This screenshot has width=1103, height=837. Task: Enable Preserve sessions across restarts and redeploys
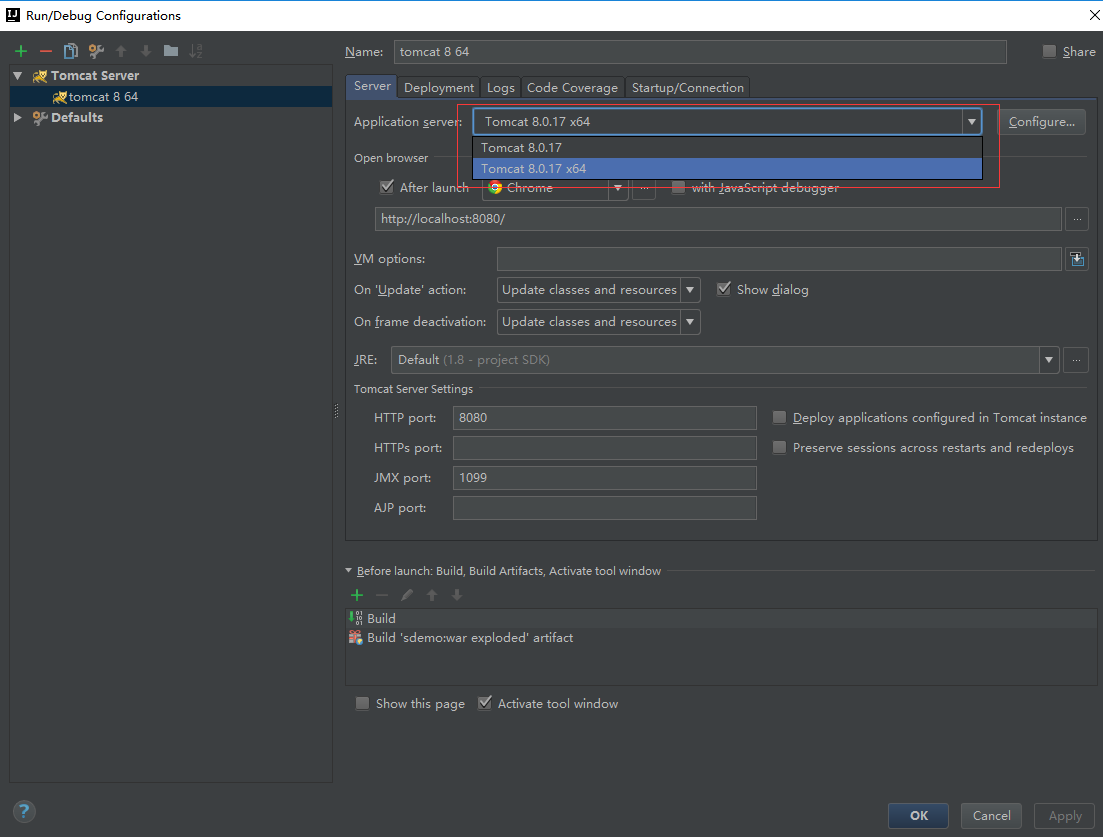[x=779, y=447]
